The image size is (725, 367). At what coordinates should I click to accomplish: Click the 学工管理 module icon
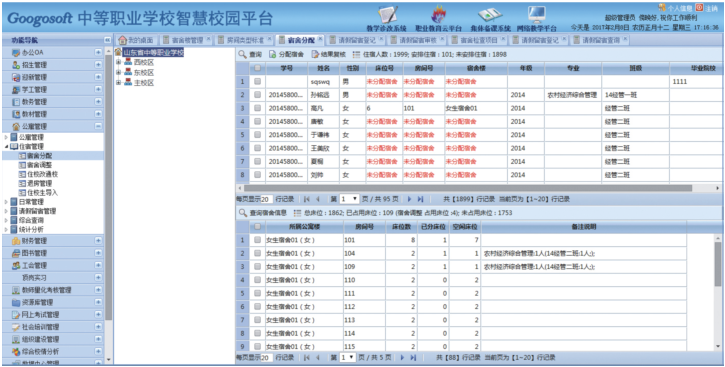click(x=16, y=89)
